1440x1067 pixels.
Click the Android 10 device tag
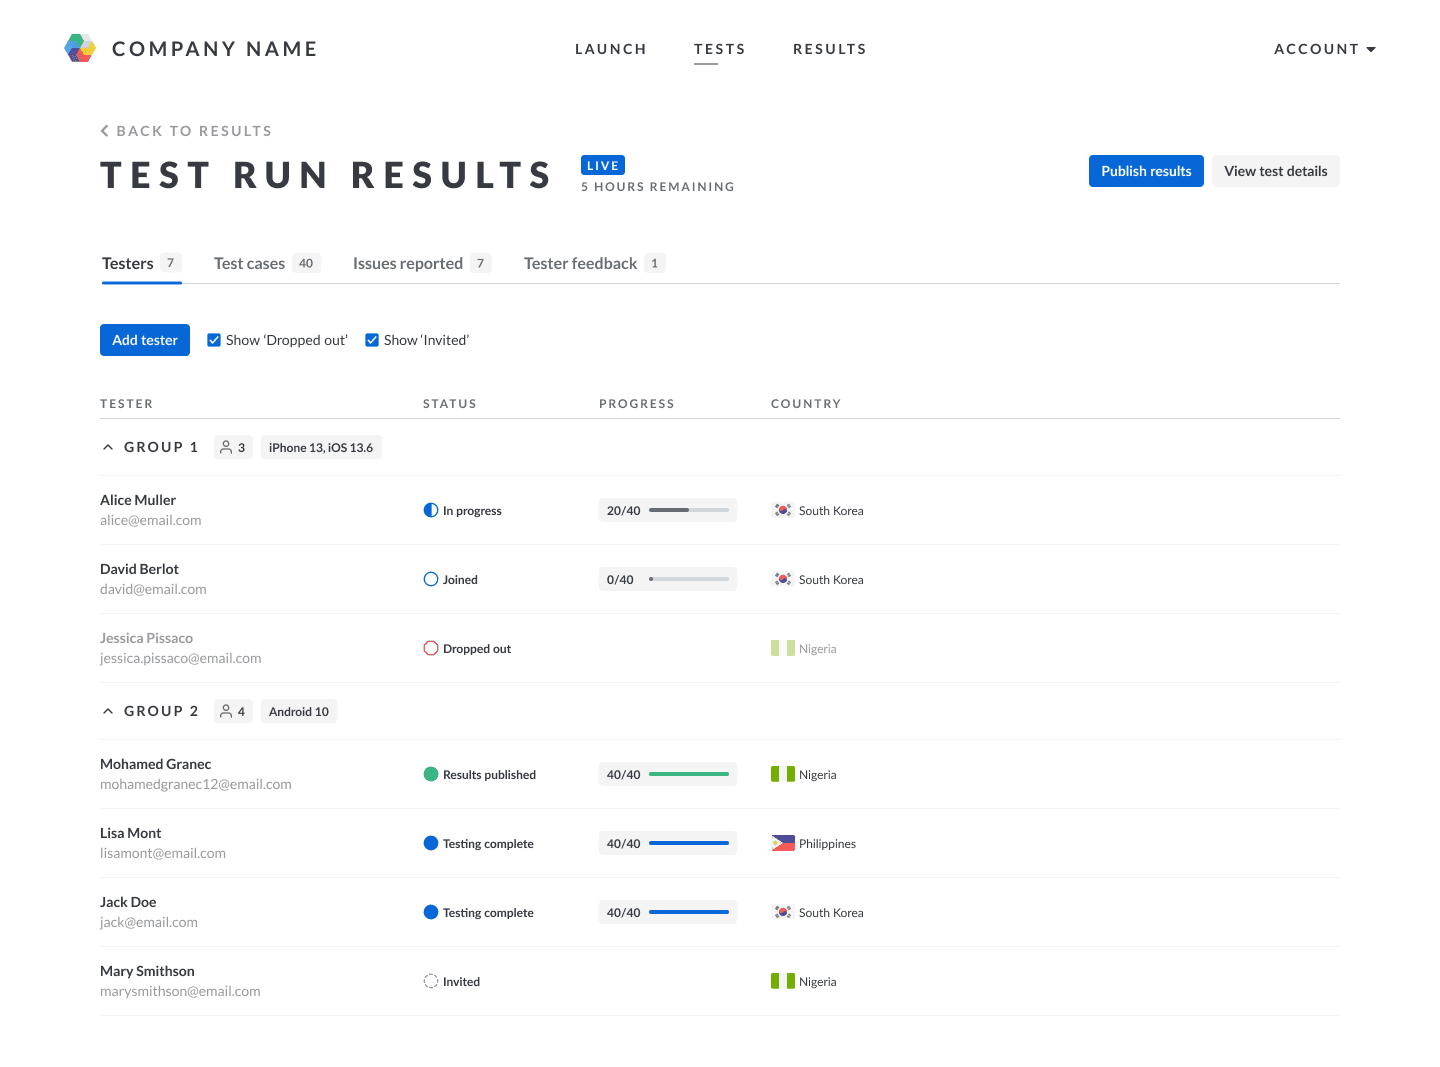[299, 711]
